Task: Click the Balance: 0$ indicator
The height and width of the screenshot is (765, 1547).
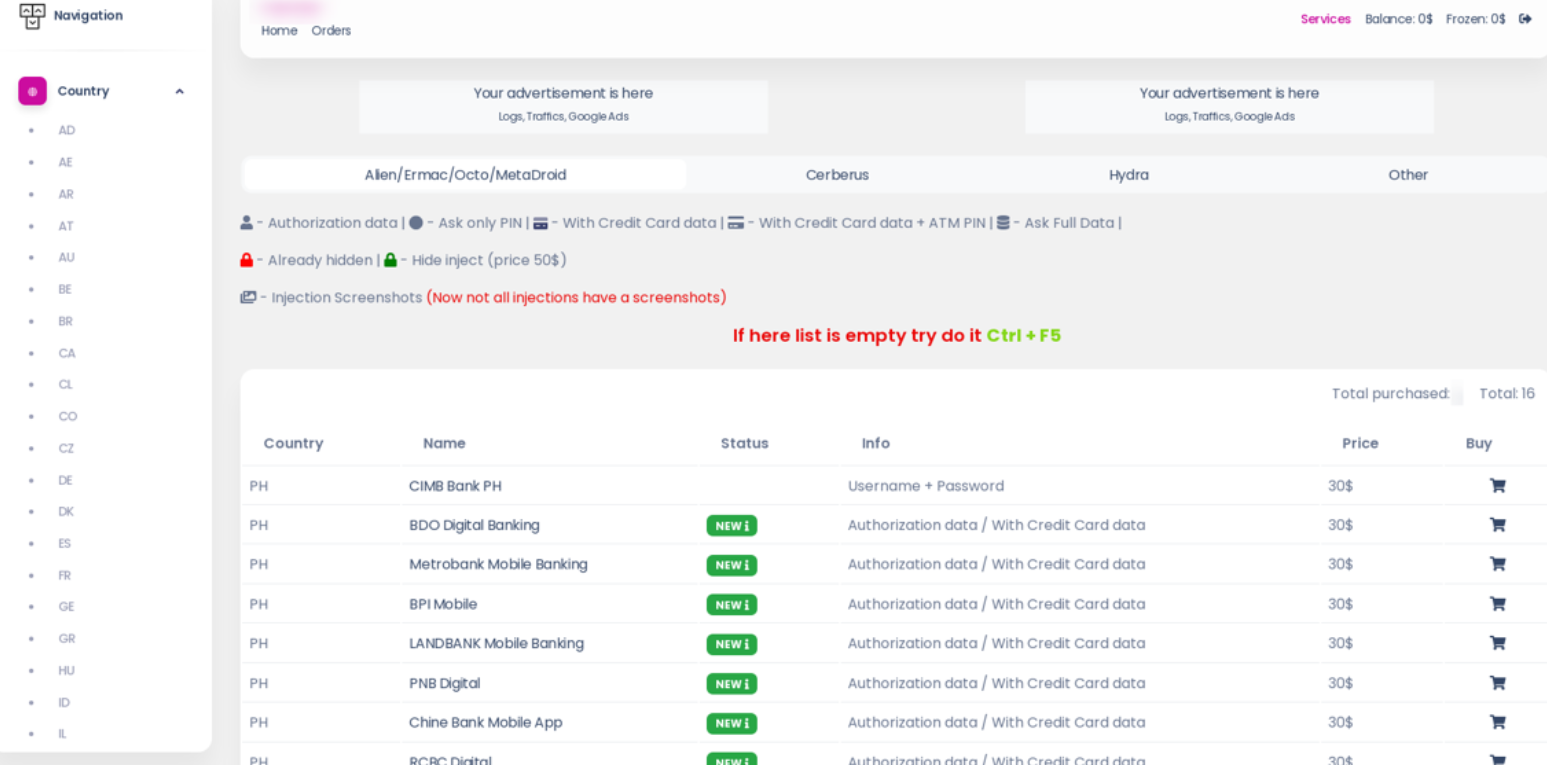Action: pyautogui.click(x=1399, y=19)
